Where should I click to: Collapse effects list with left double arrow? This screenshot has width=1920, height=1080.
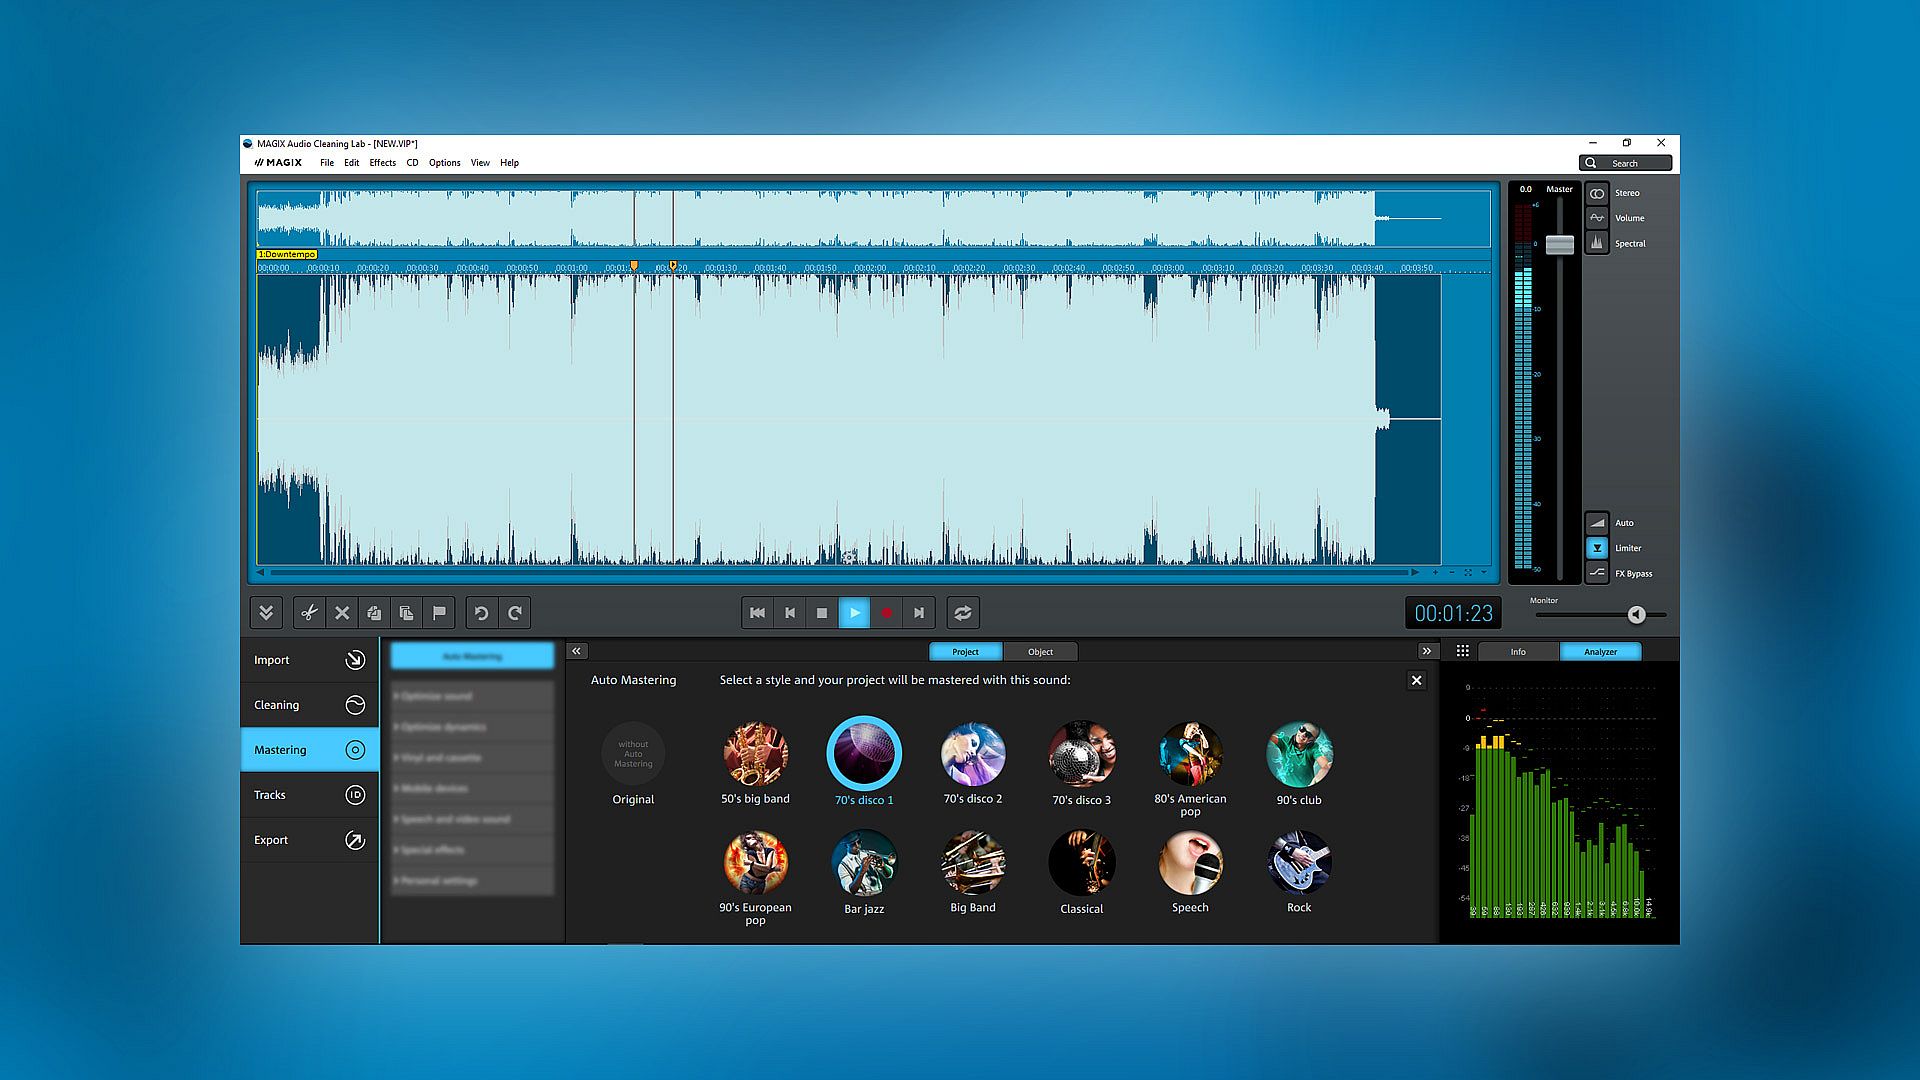coord(576,651)
